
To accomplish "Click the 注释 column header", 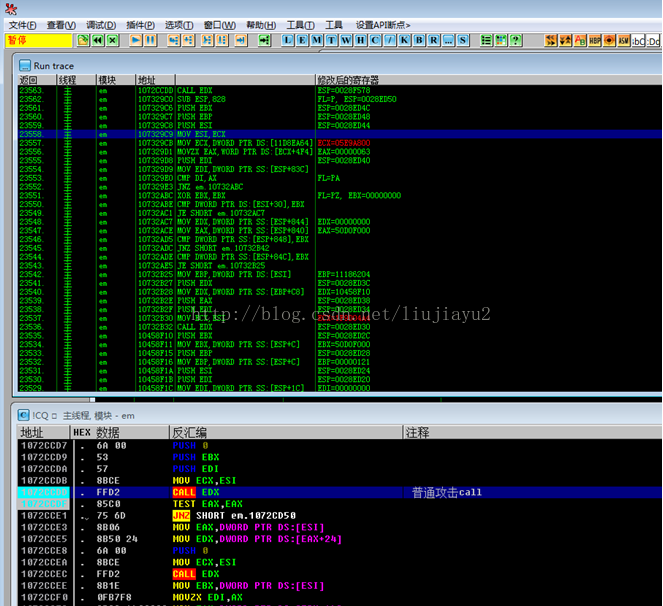I will [533, 432].
